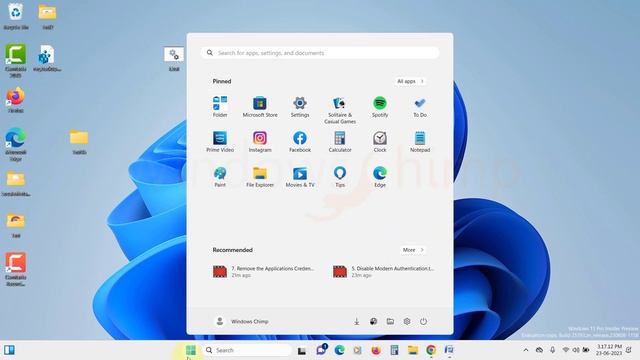Launch Calculator from pinned apps
The height and width of the screenshot is (360, 640).
(x=340, y=142)
